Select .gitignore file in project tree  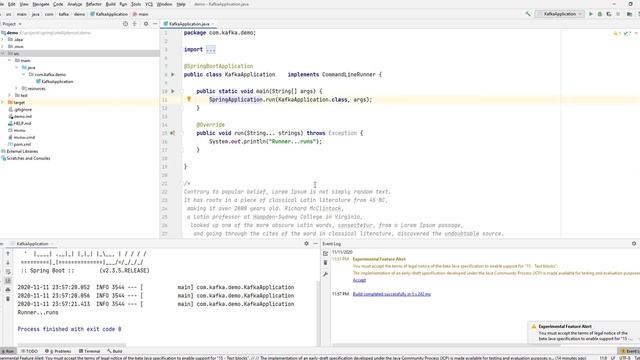(20, 109)
